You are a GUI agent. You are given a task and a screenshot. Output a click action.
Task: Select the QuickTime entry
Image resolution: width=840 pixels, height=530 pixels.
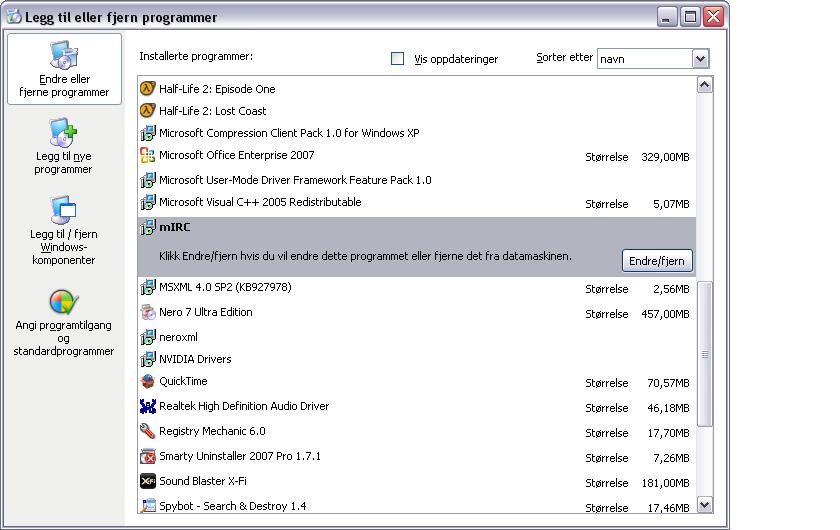click(417, 382)
